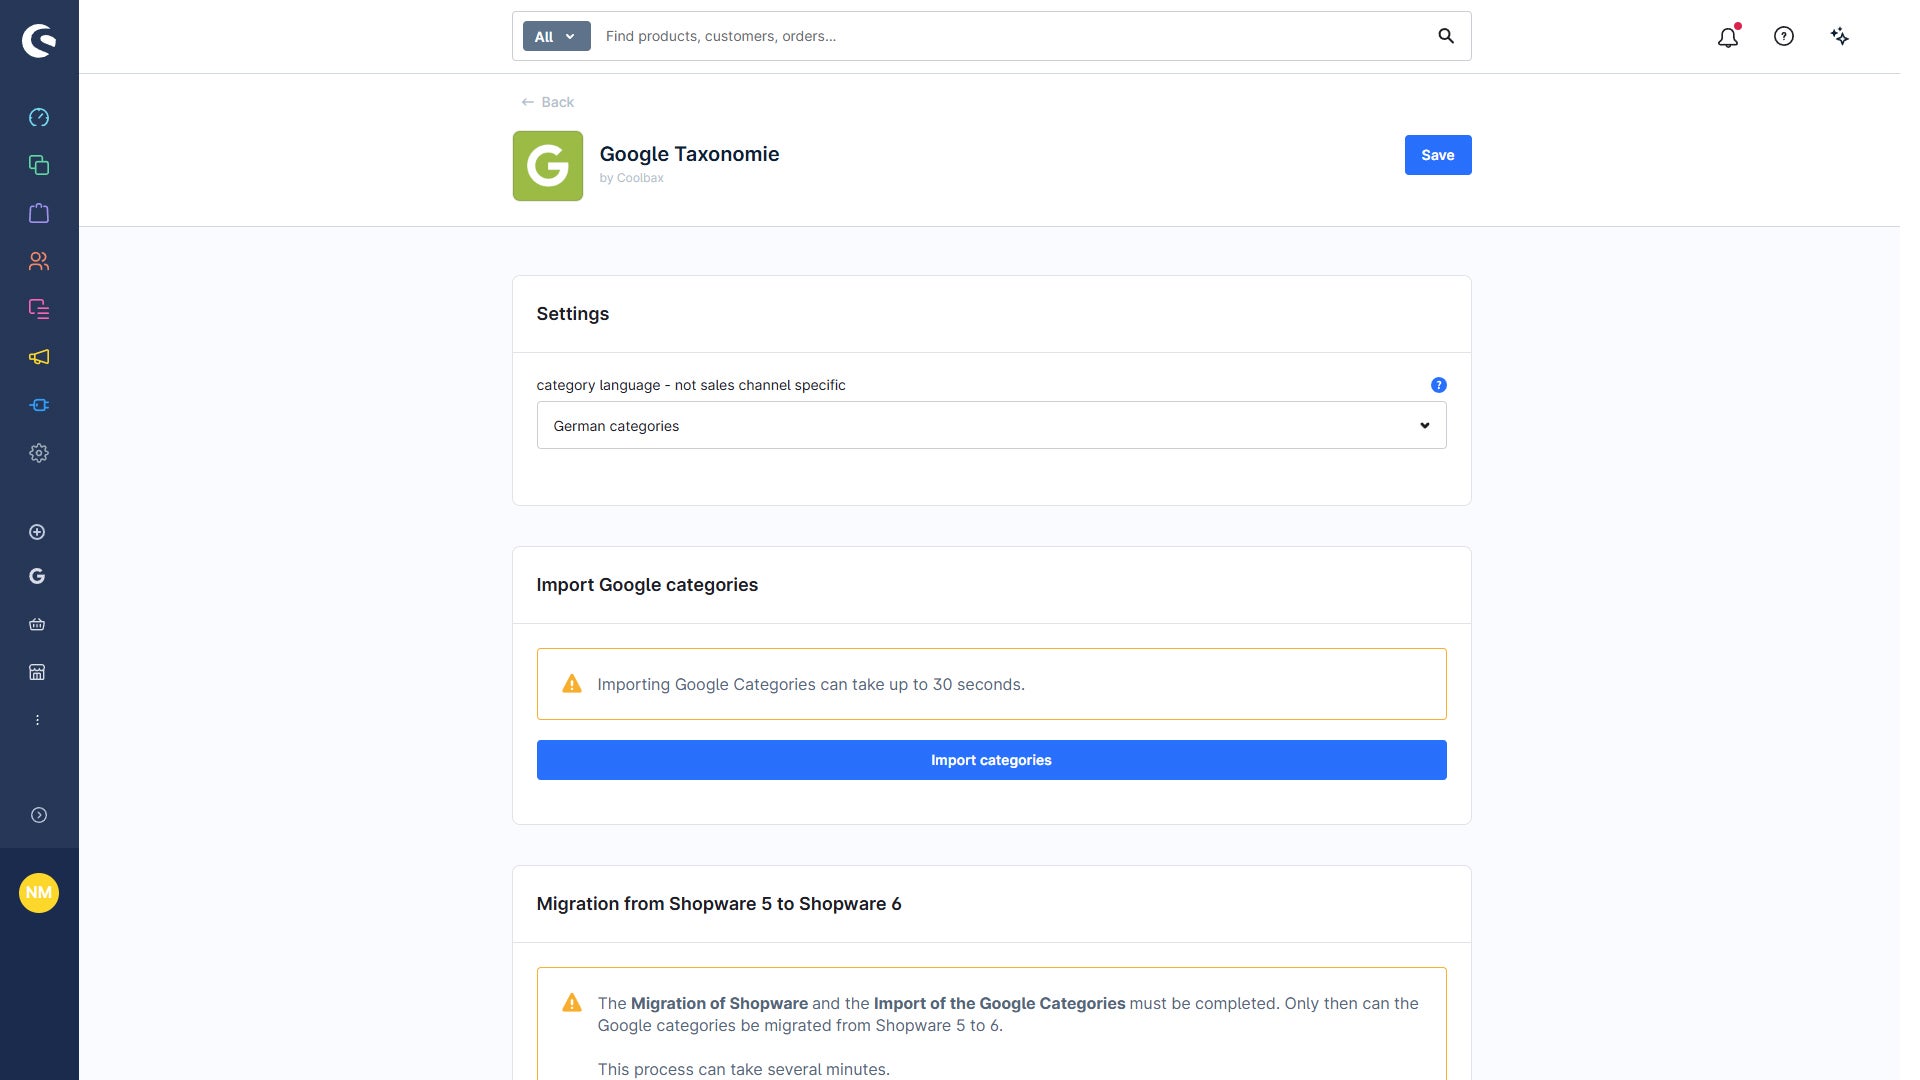
Task: Click the search magnifier icon
Action: pos(1446,36)
